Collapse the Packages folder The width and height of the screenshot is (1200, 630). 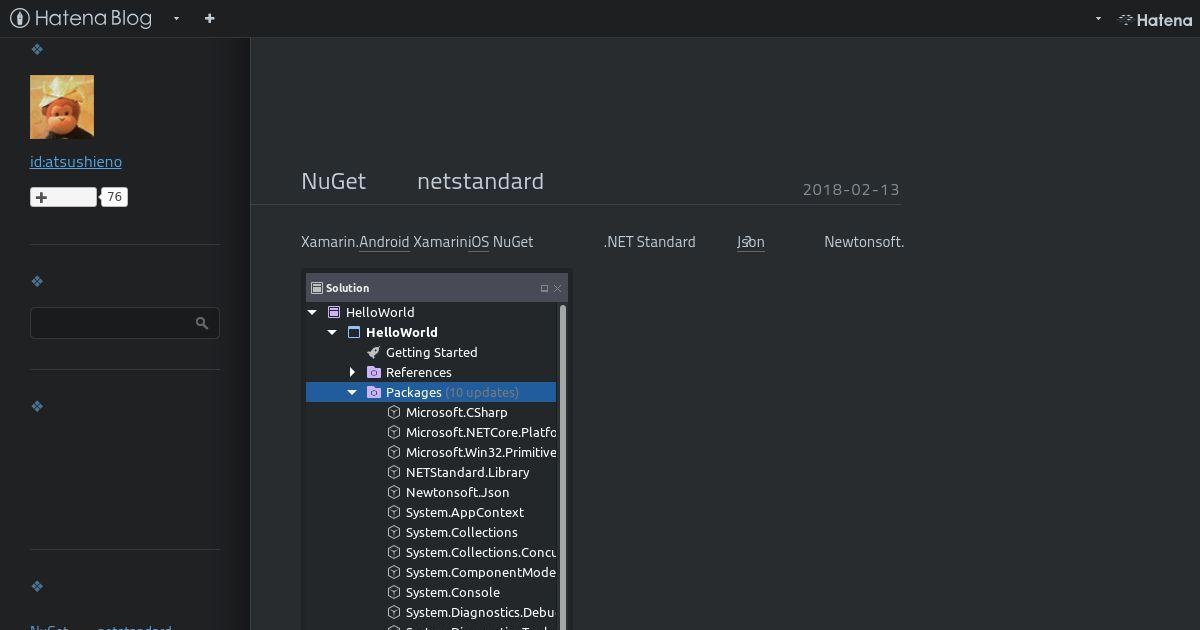[352, 392]
